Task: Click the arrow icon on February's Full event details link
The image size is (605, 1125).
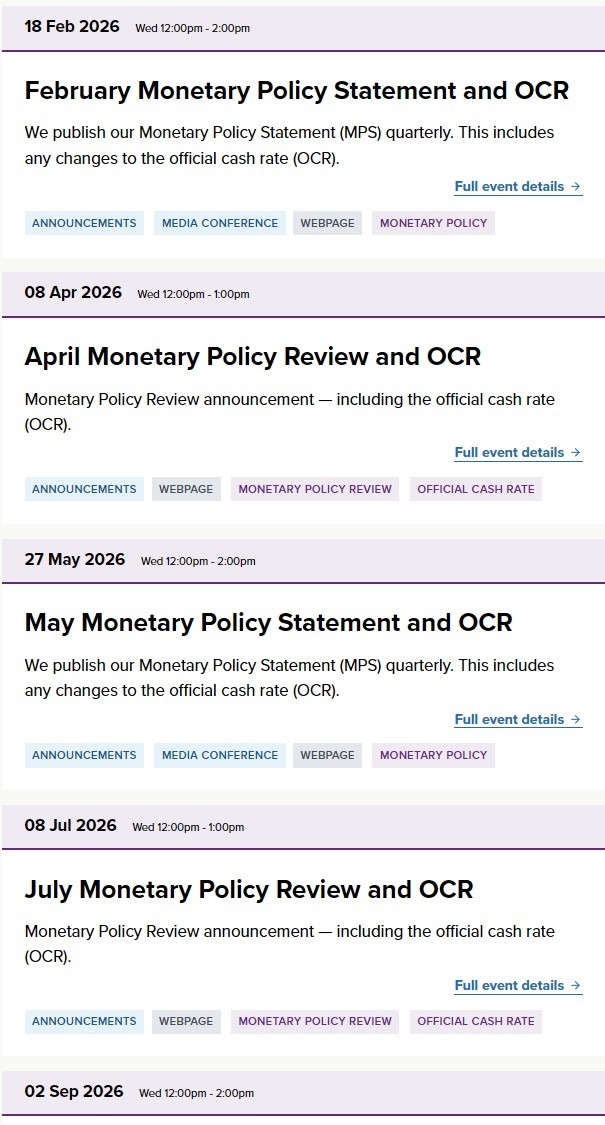Action: point(576,186)
